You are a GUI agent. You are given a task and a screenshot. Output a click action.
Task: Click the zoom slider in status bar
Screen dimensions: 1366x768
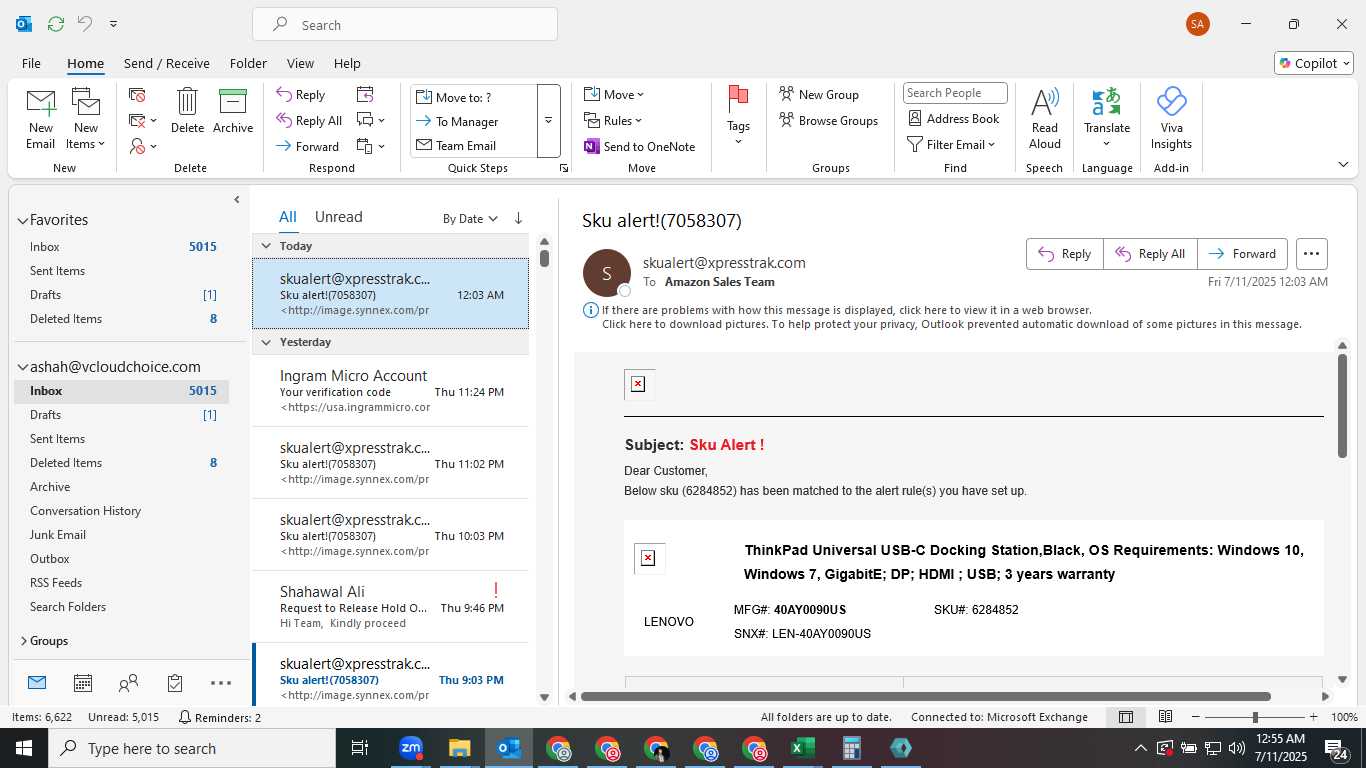1255,717
